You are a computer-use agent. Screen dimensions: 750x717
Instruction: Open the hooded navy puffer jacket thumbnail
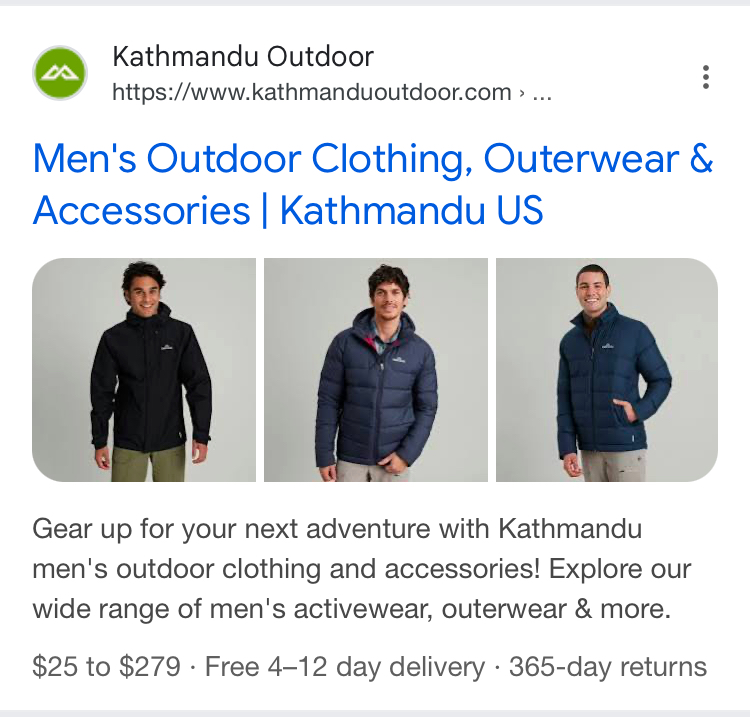pos(376,370)
